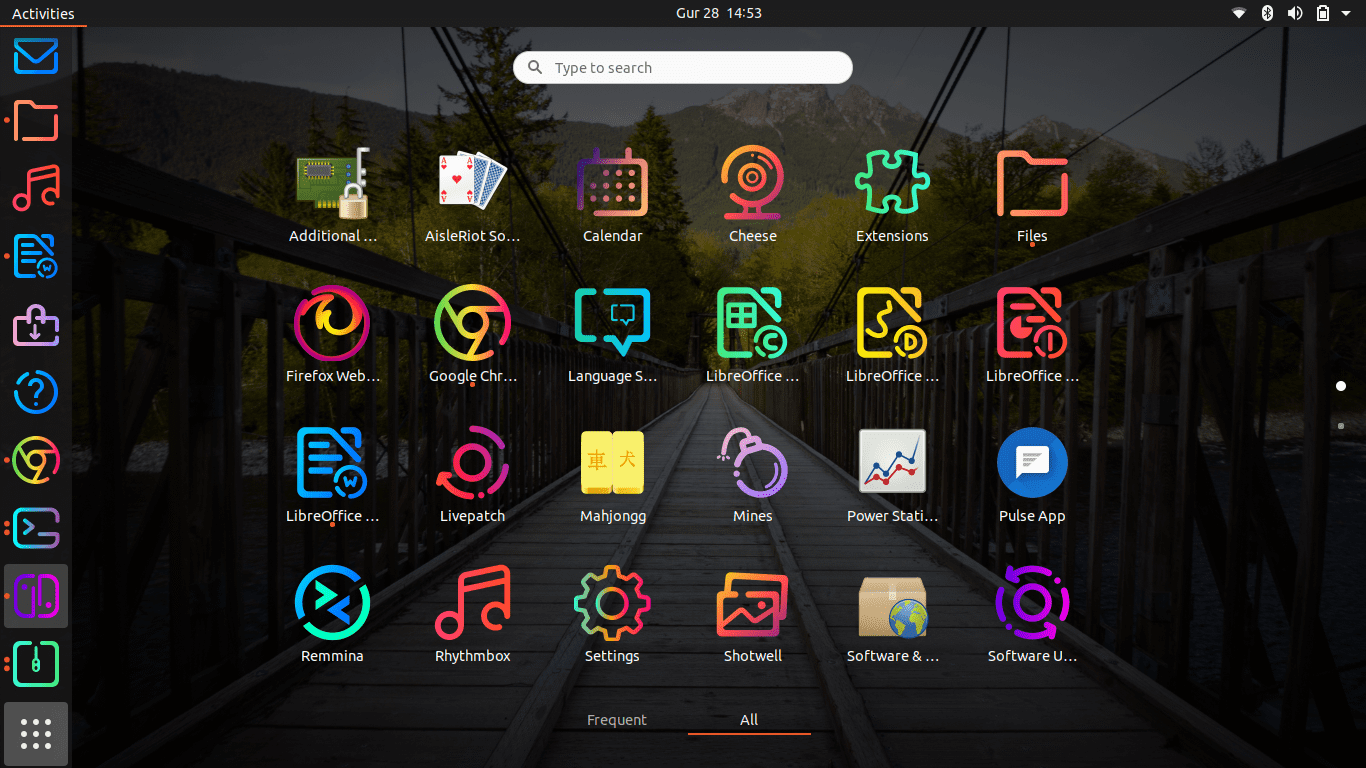Open the Files folder icon in dock
Screen dimensions: 1366x768
(36, 120)
